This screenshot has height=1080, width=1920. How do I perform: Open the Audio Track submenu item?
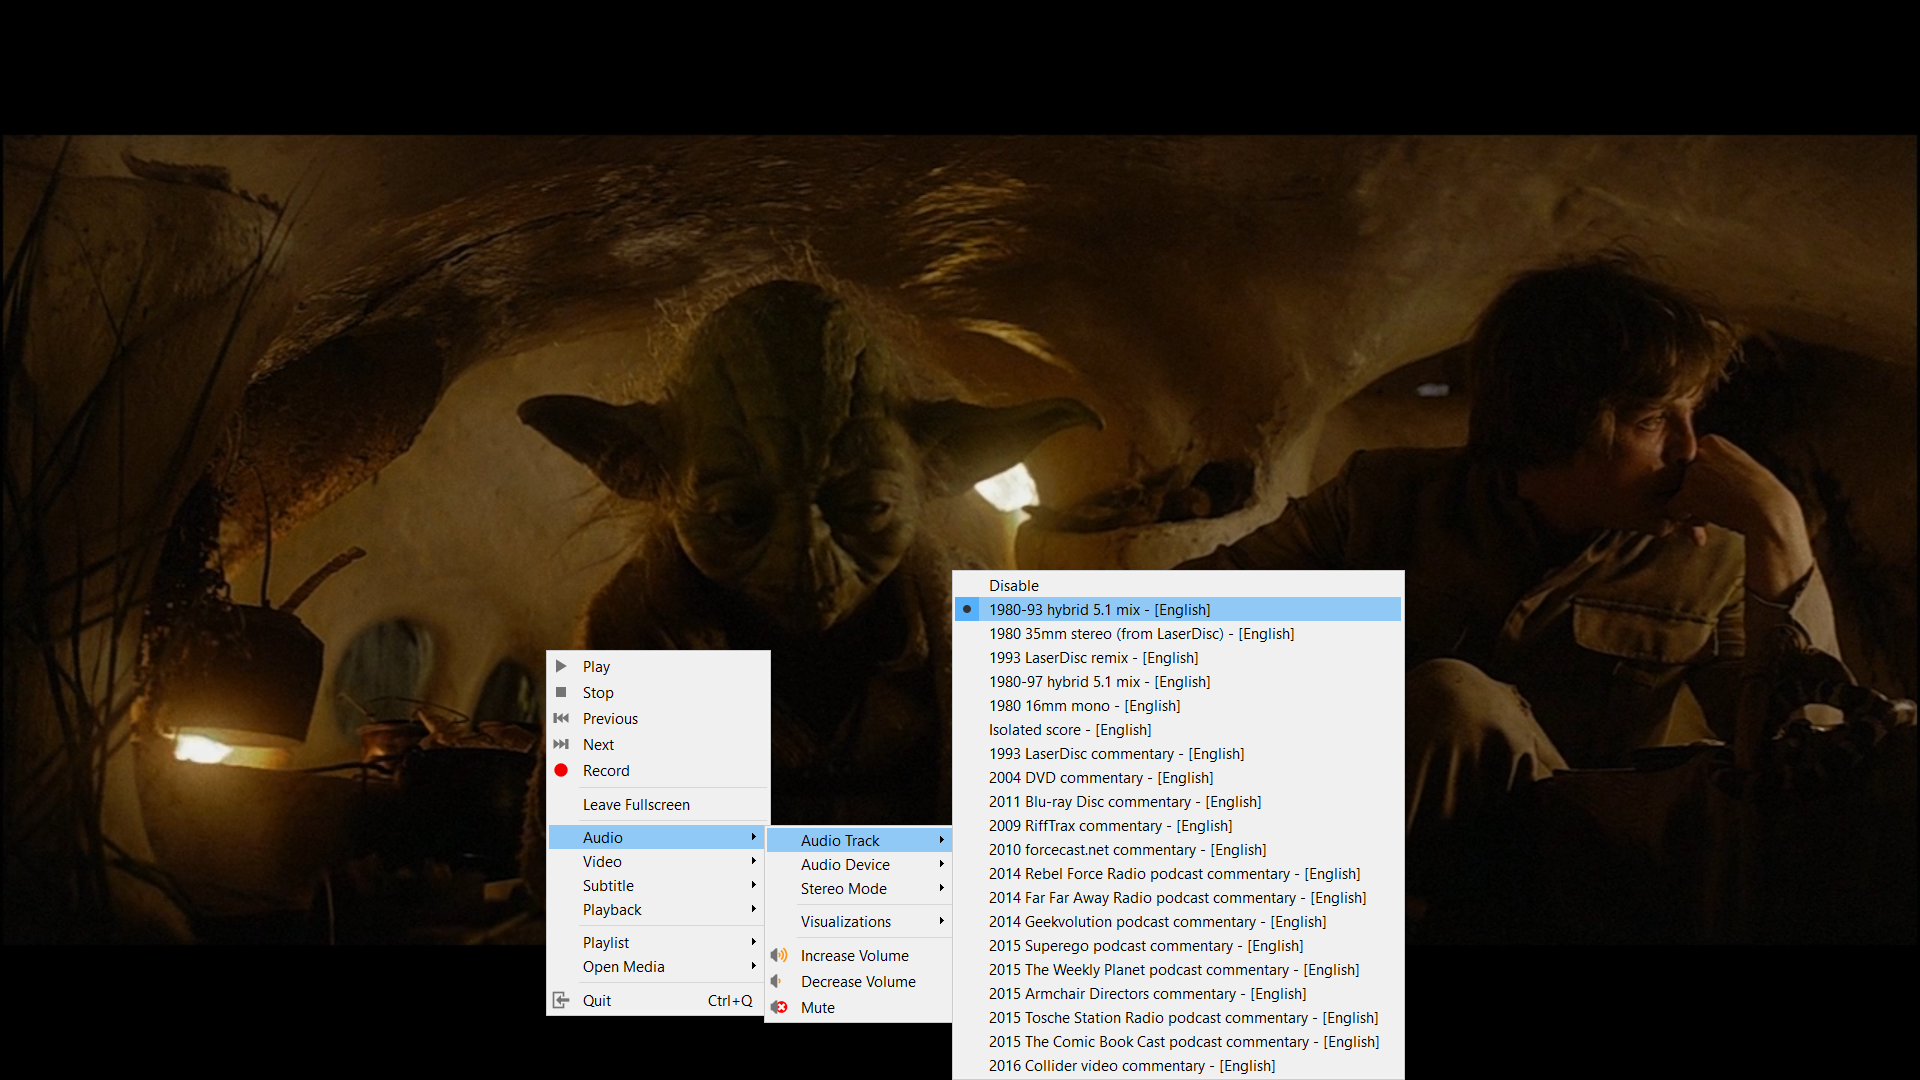[858, 840]
